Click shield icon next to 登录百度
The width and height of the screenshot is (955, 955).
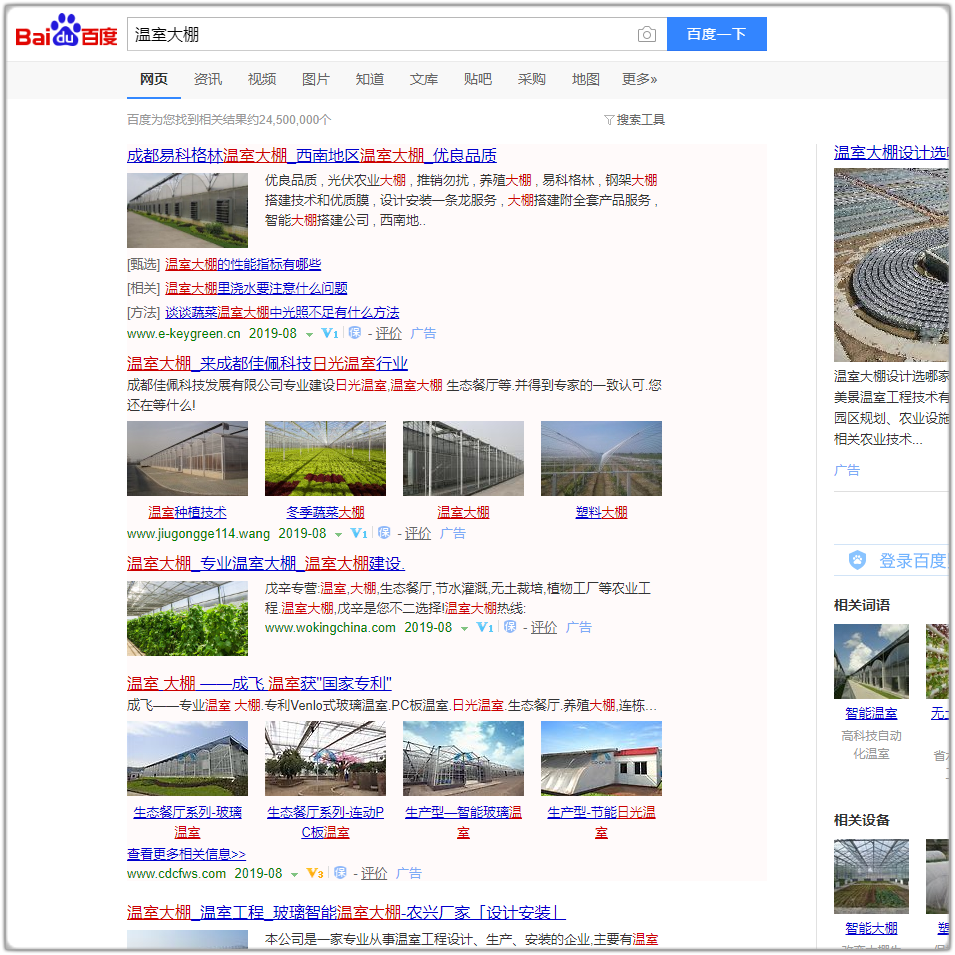pyautogui.click(x=857, y=561)
